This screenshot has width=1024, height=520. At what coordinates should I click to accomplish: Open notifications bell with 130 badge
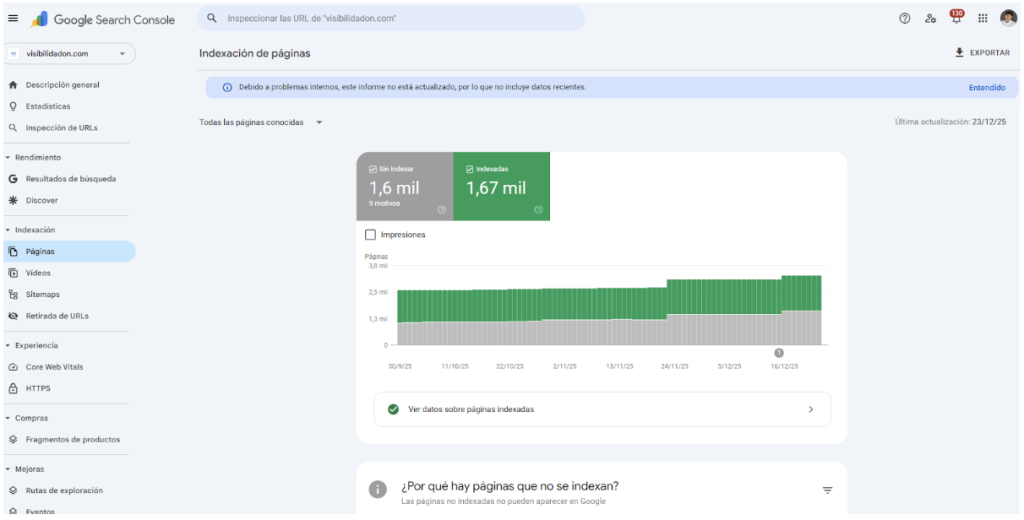(956, 17)
